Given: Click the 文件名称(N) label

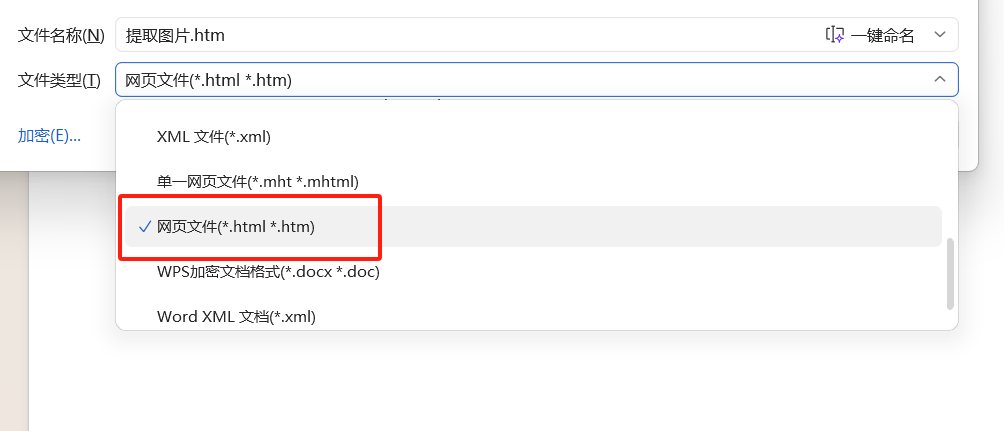Looking at the screenshot, I should pos(61,35).
